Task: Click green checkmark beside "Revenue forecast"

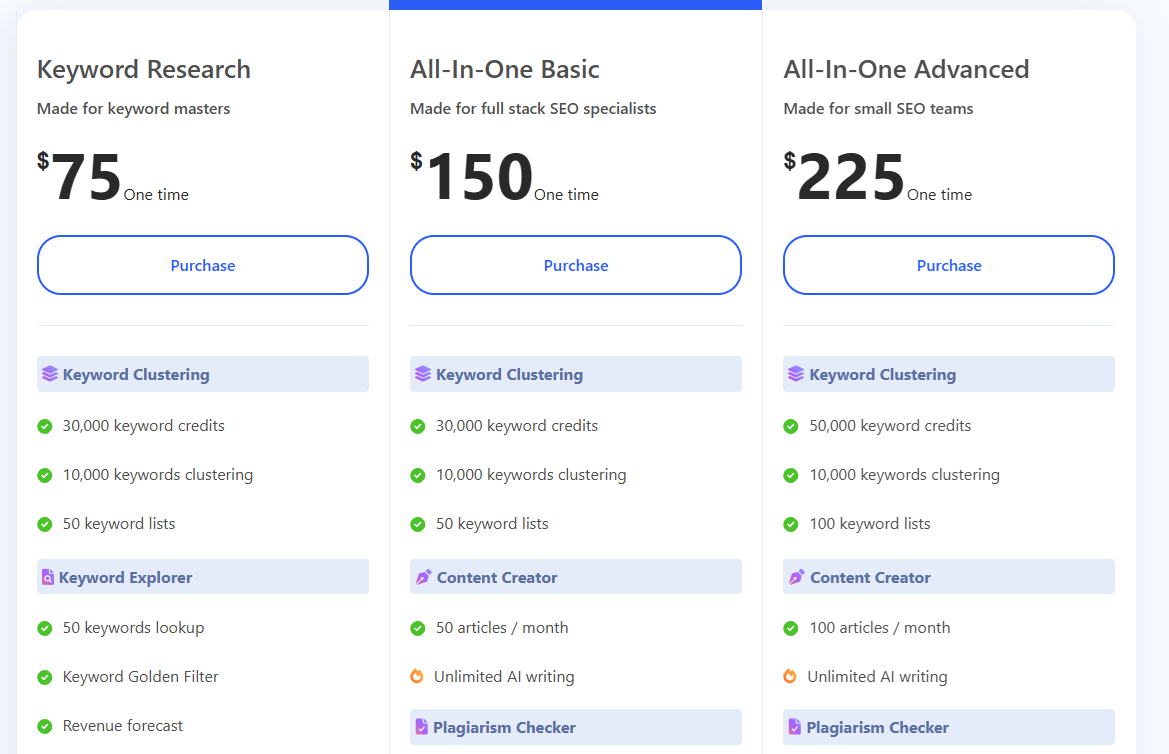Action: pyautogui.click(x=45, y=726)
